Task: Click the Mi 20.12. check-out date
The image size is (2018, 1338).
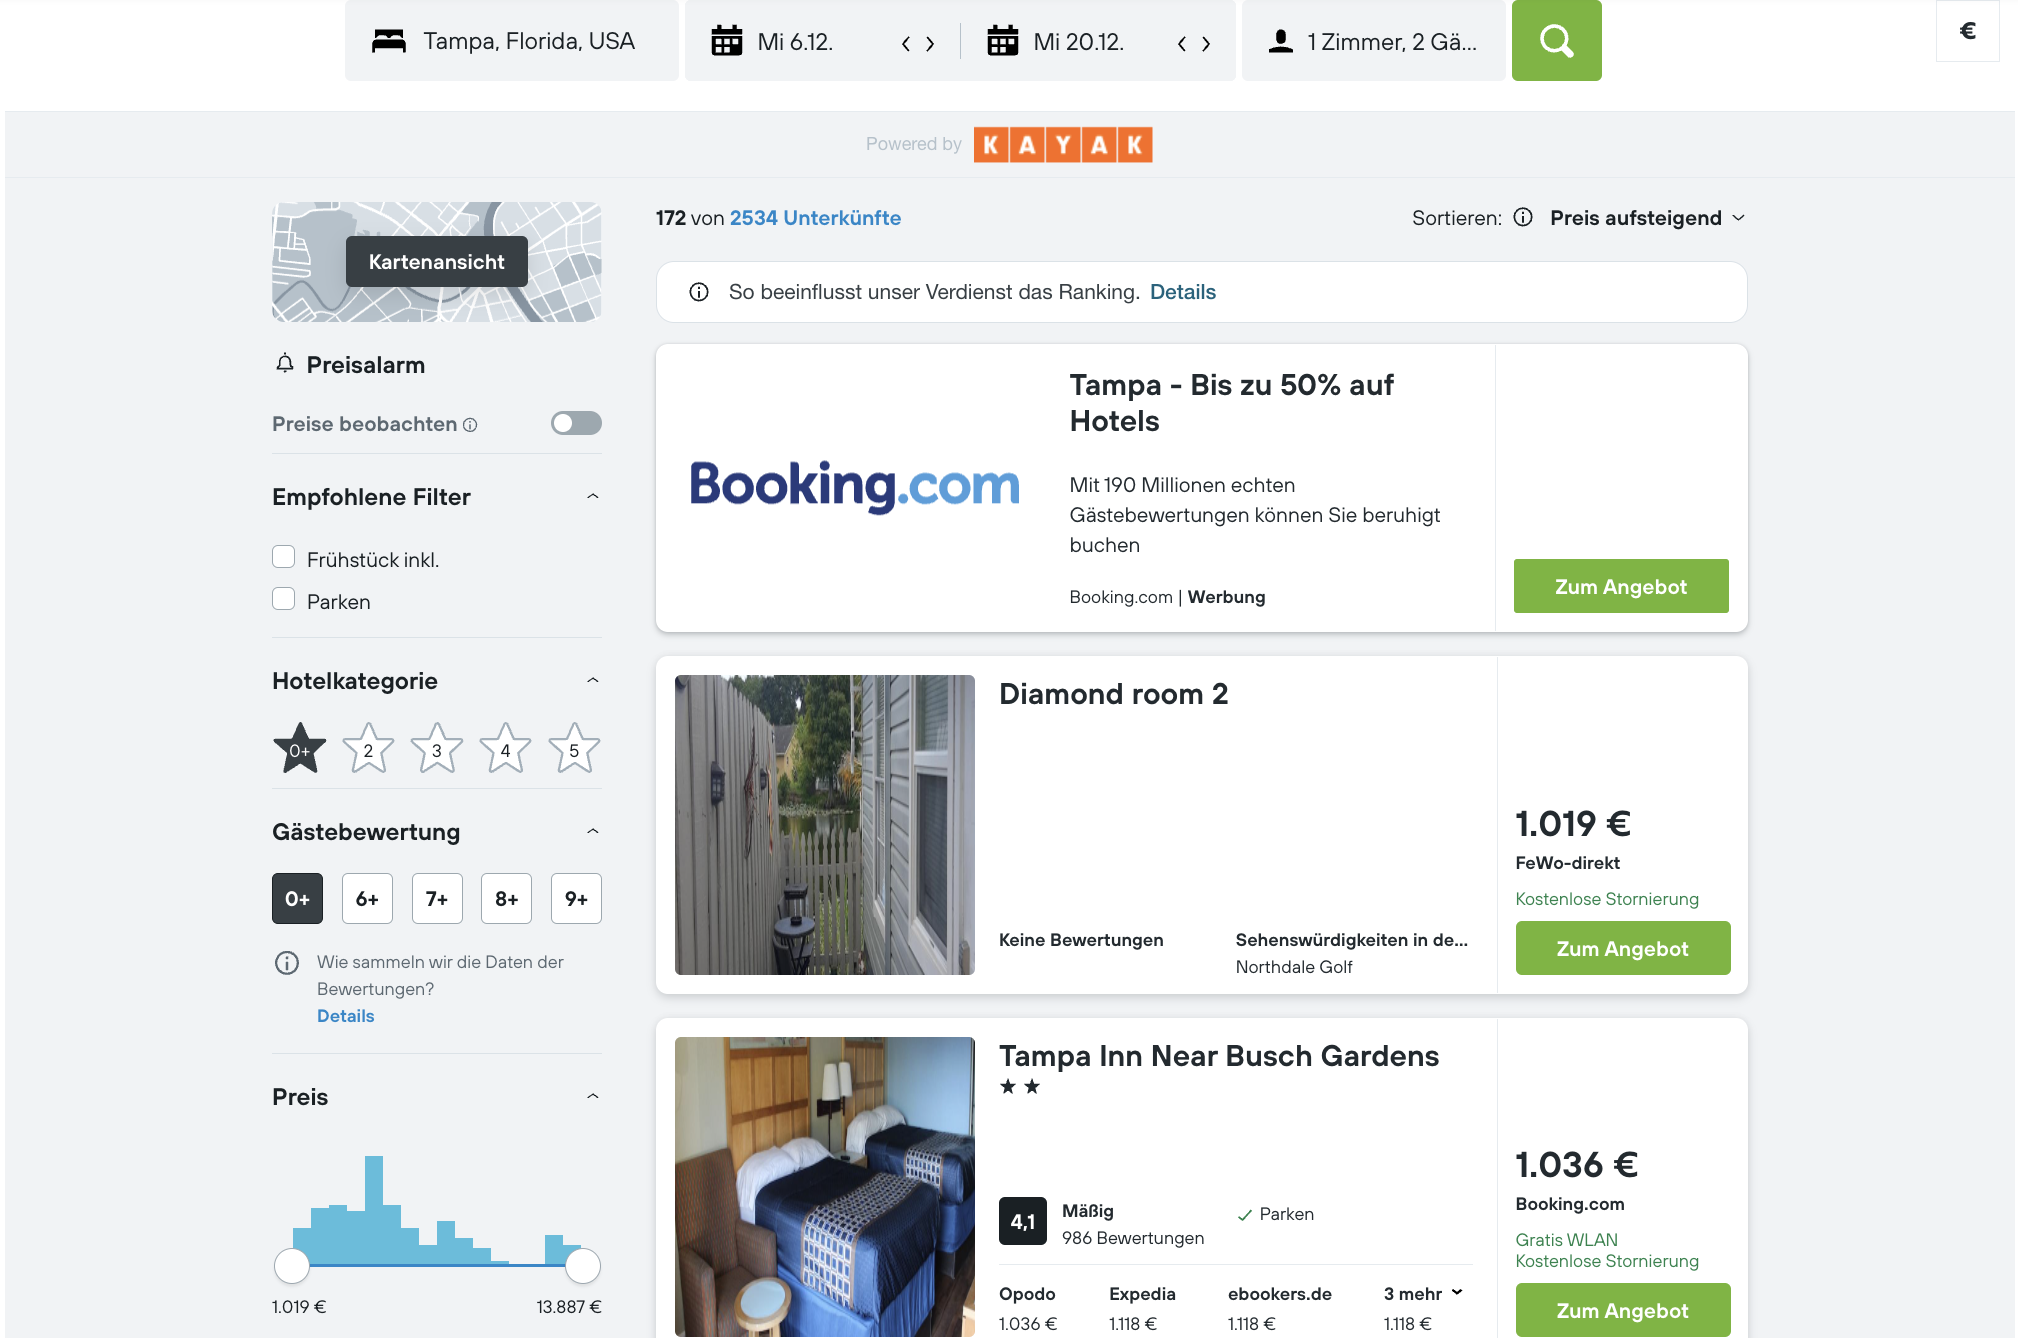Action: 1079,42
